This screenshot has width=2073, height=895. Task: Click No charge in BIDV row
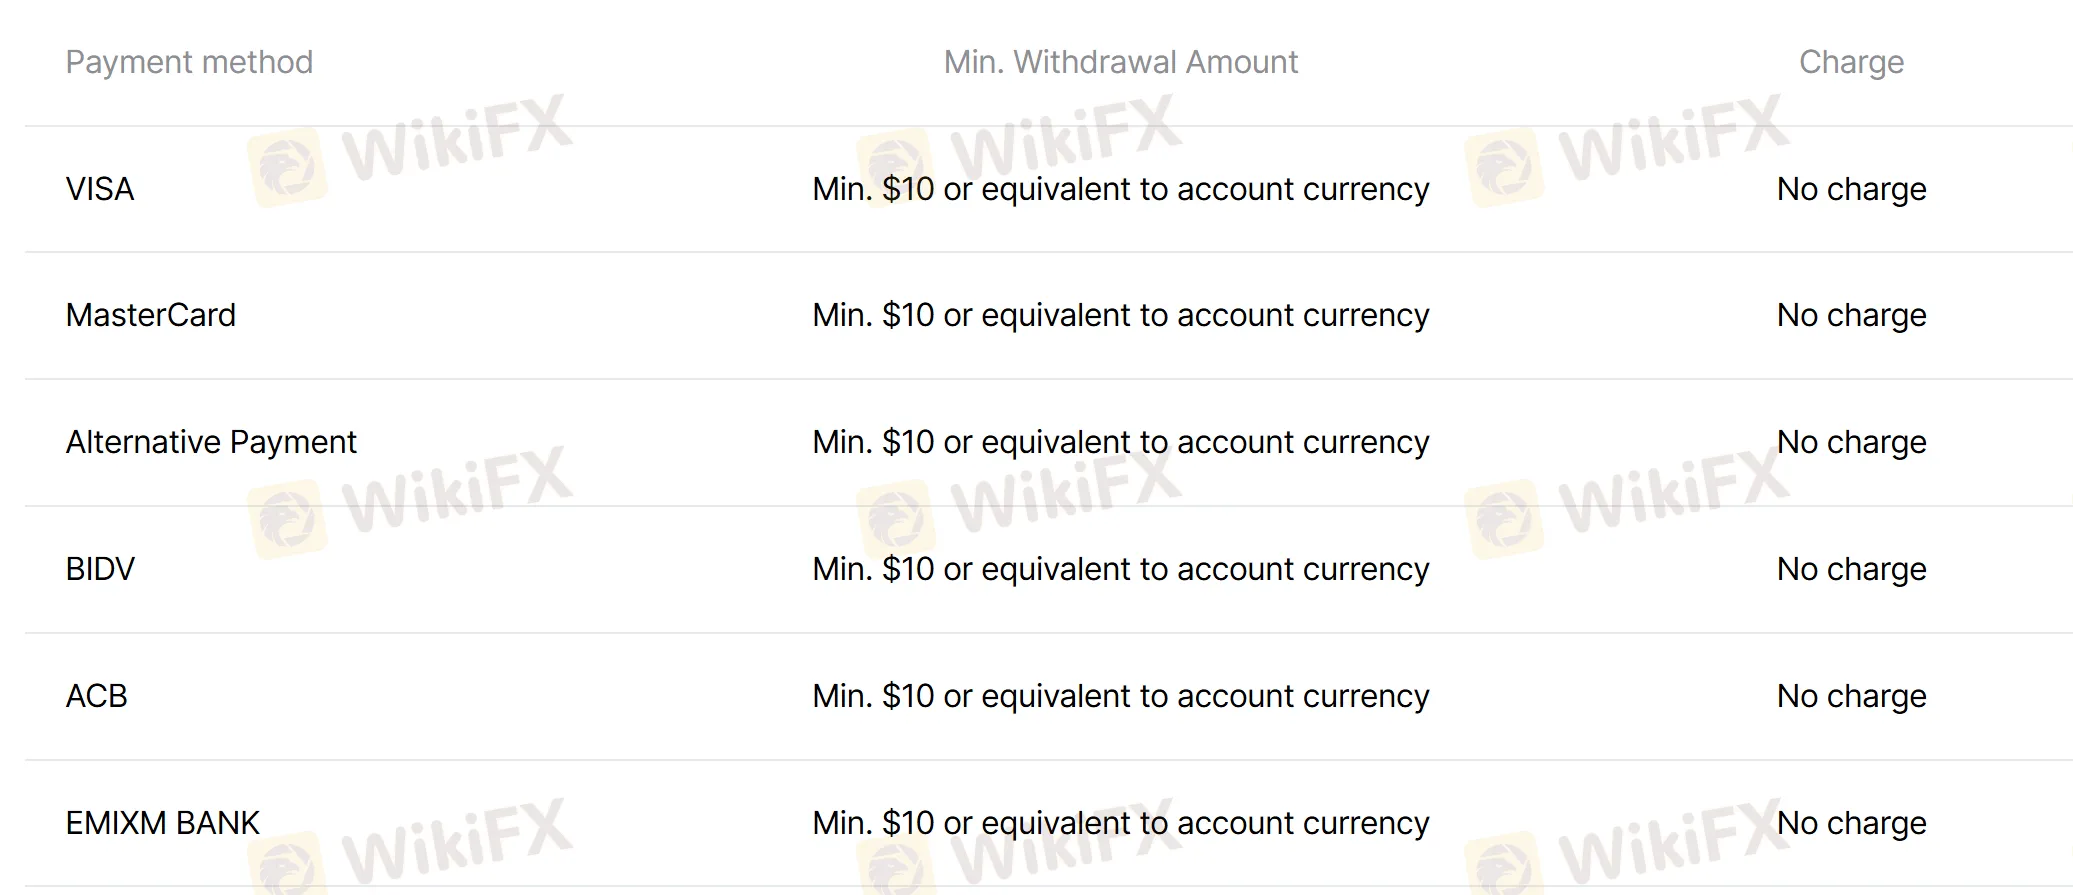[x=1851, y=569]
